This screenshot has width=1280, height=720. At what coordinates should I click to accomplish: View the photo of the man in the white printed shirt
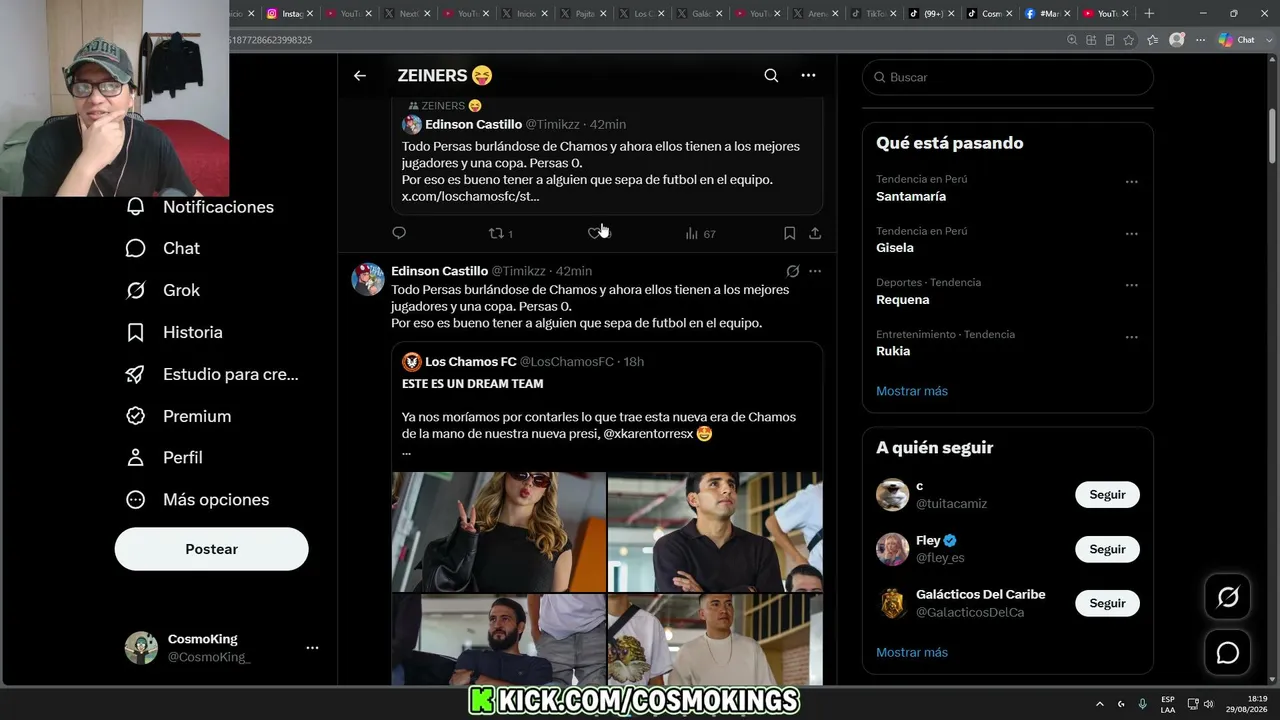coord(715,639)
